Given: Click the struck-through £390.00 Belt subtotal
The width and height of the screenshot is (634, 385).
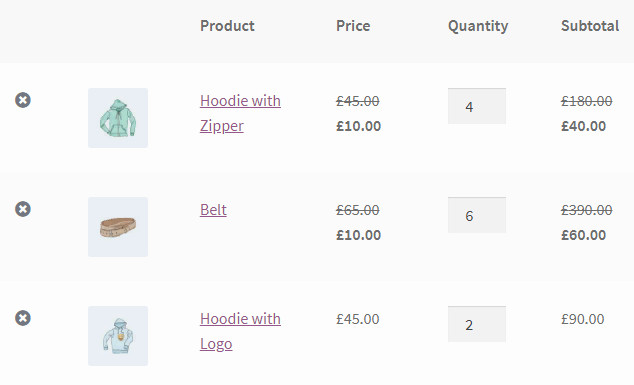Looking at the screenshot, I should point(587,210).
